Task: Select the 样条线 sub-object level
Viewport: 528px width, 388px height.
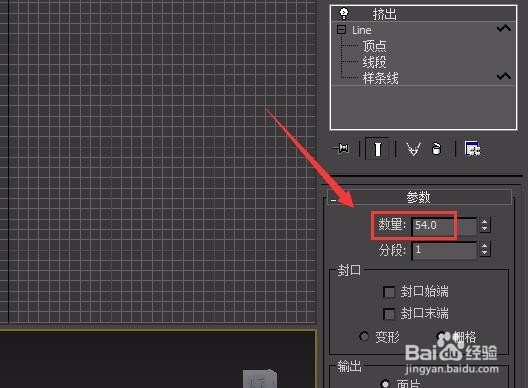Action: pos(381,78)
